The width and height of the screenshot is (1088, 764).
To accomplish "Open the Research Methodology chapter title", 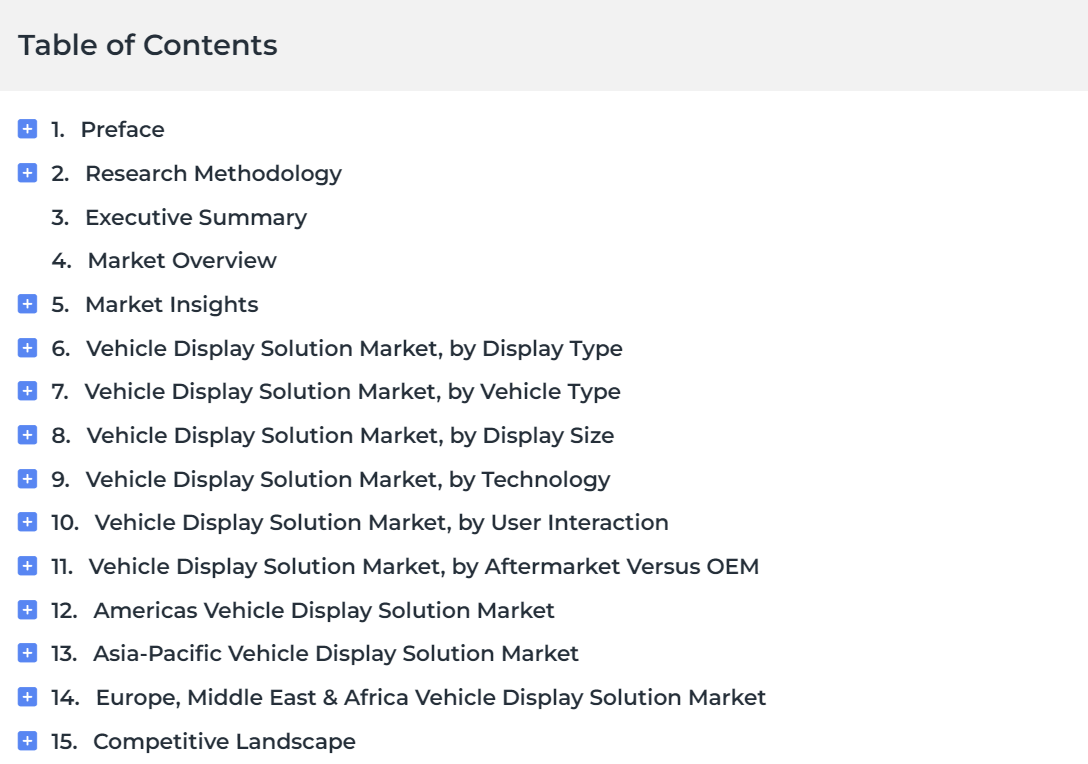I will point(214,173).
